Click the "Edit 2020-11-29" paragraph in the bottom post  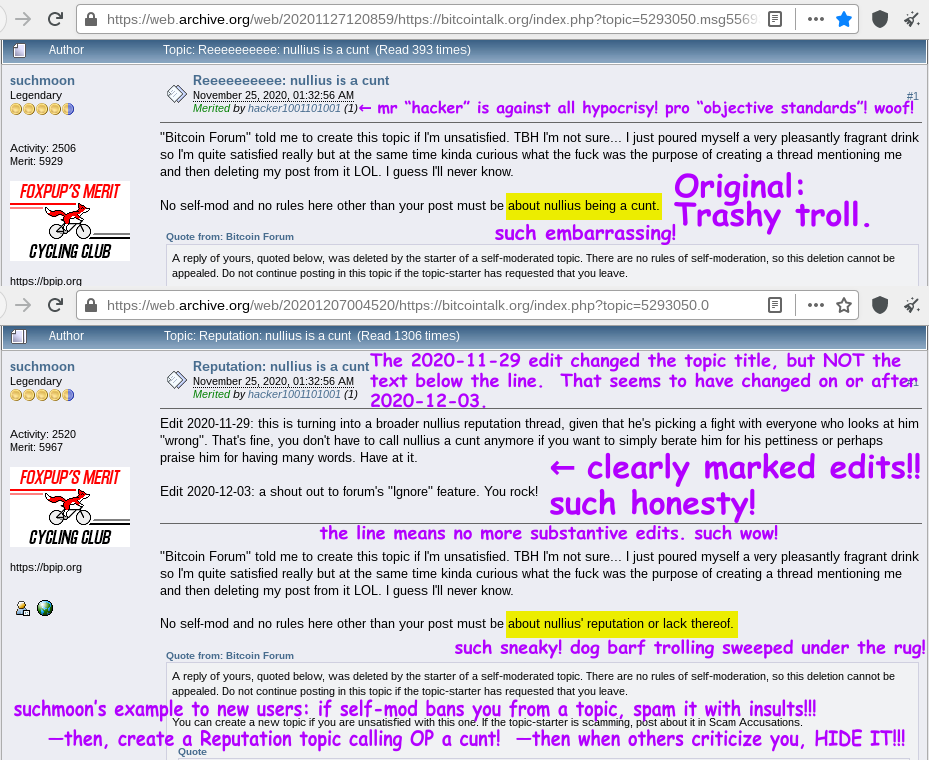pos(539,441)
